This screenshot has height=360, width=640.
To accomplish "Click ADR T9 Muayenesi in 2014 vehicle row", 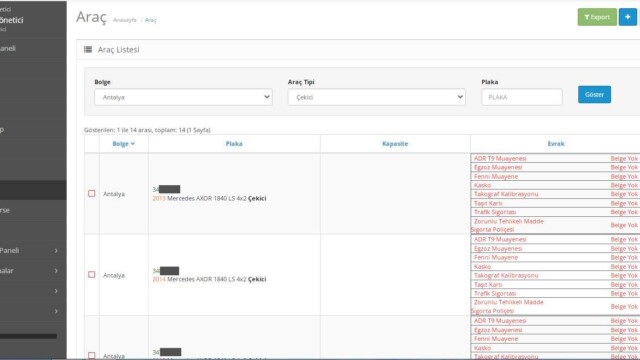I will (500, 240).
